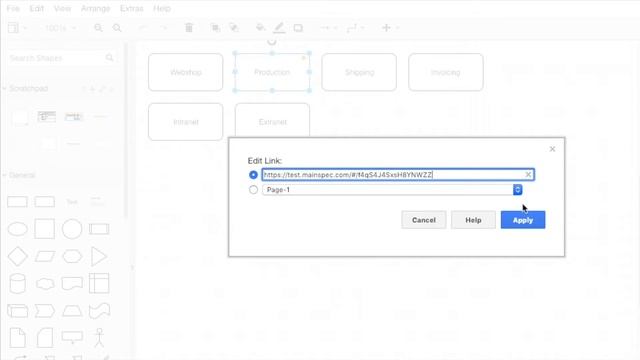
Task: Open the Extras menu
Action: tap(131, 8)
